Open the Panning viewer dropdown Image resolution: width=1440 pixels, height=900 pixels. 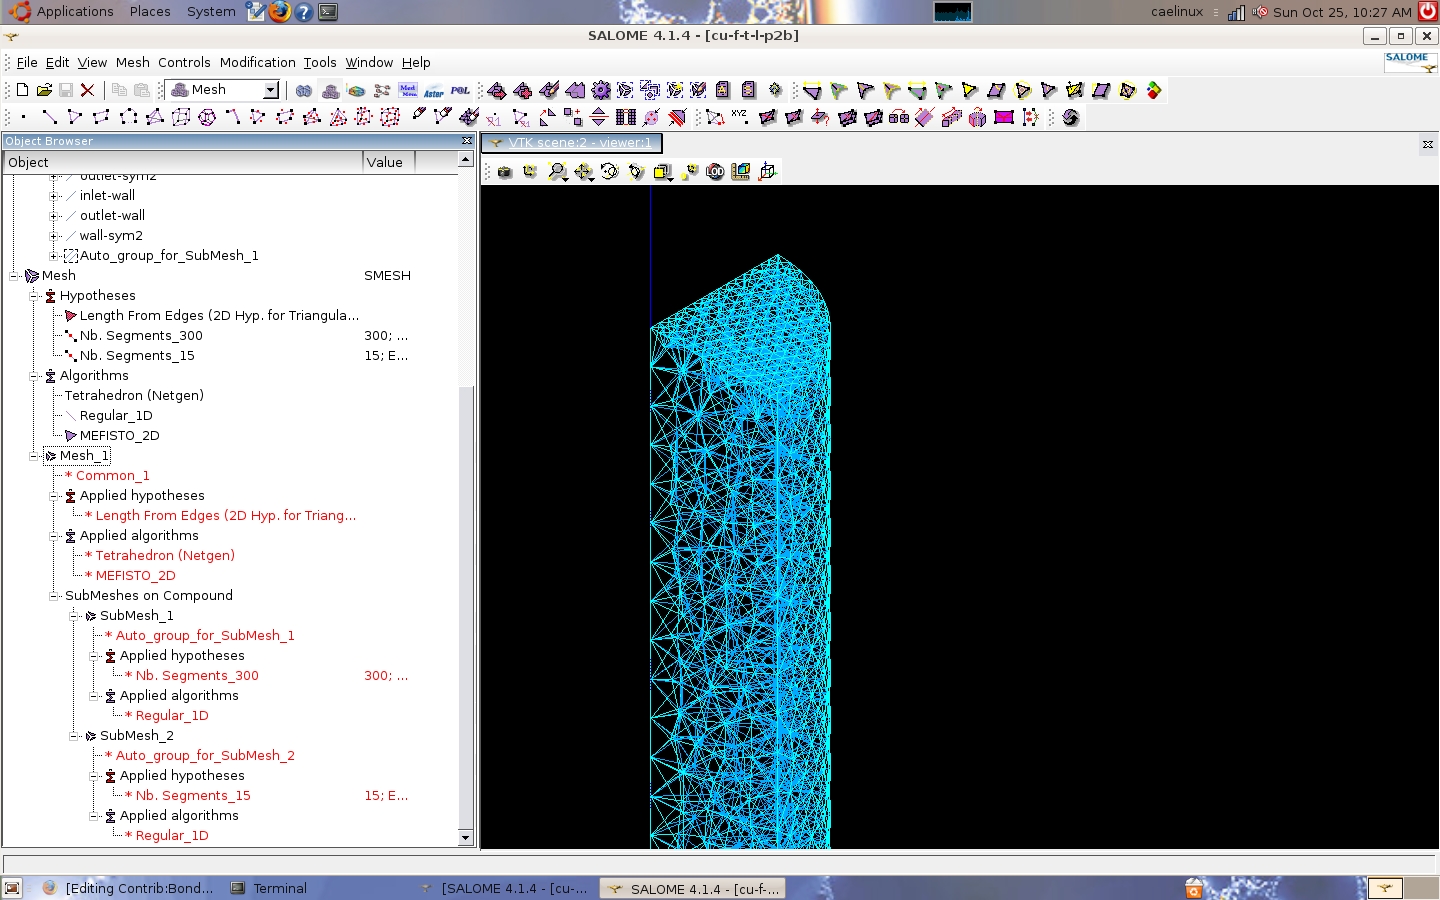(x=591, y=178)
